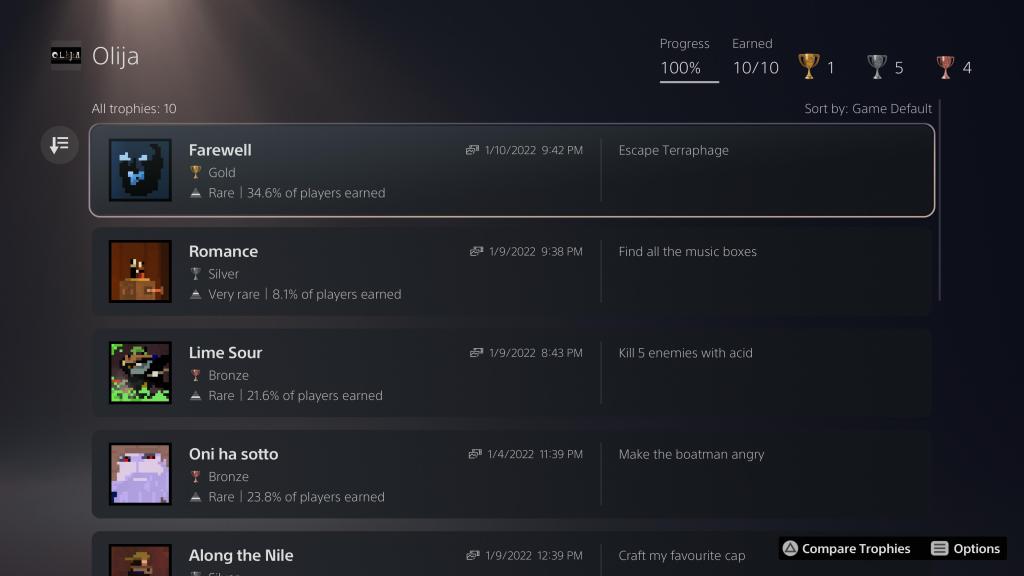Image resolution: width=1024 pixels, height=576 pixels.
Task: Click the silver trophy count icon
Action: click(x=877, y=67)
